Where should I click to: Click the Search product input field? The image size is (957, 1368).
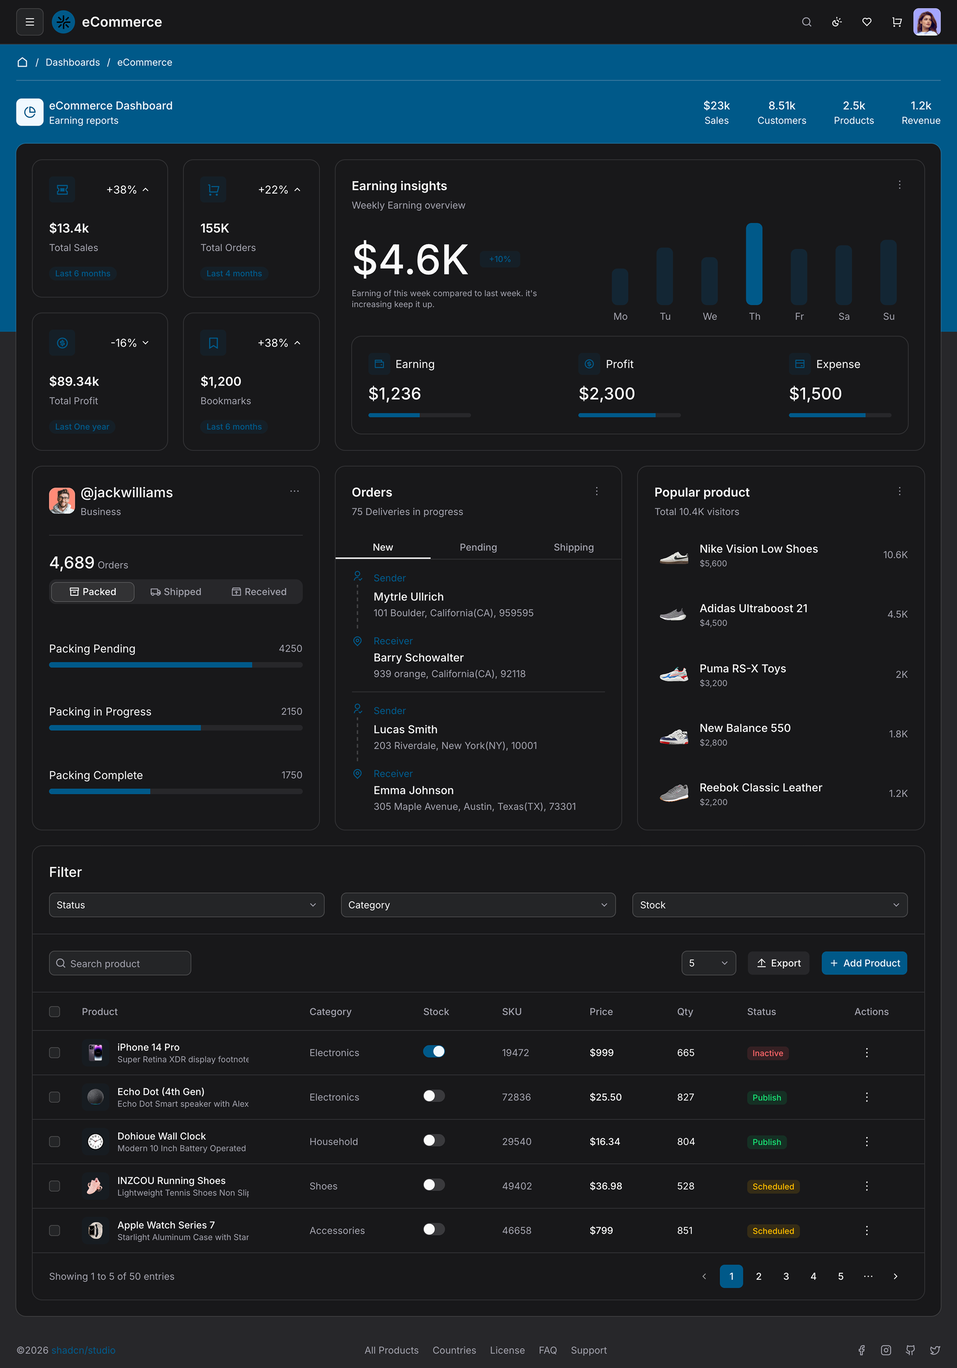click(120, 963)
